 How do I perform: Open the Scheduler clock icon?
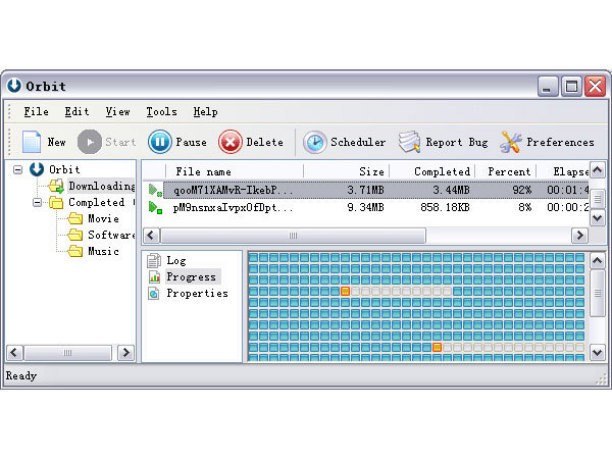[x=315, y=142]
